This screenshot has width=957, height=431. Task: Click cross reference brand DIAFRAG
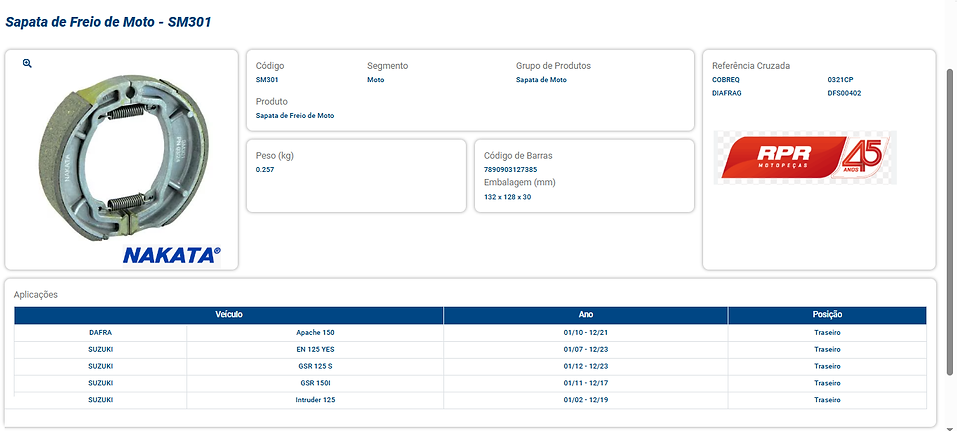(727, 93)
